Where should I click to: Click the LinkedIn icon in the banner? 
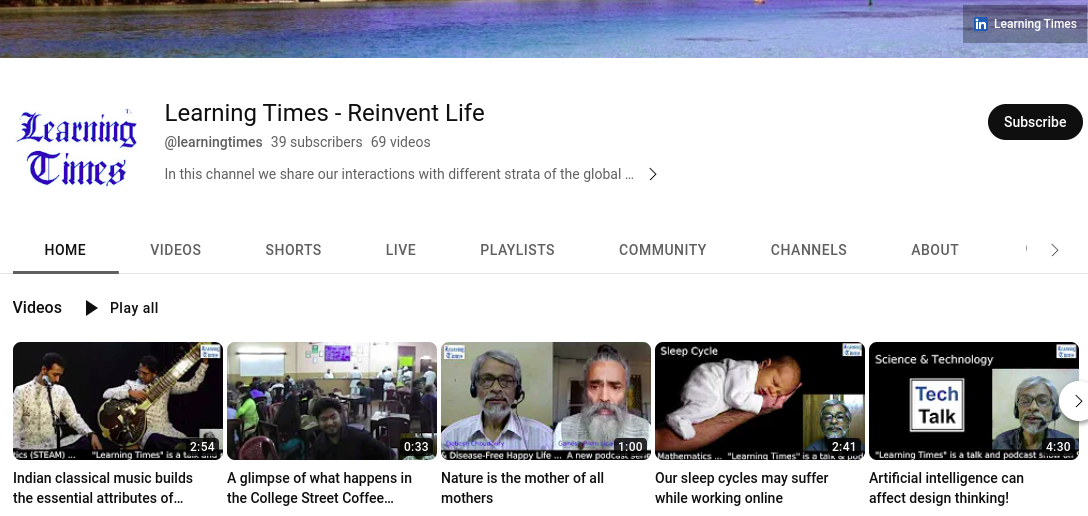[x=980, y=24]
